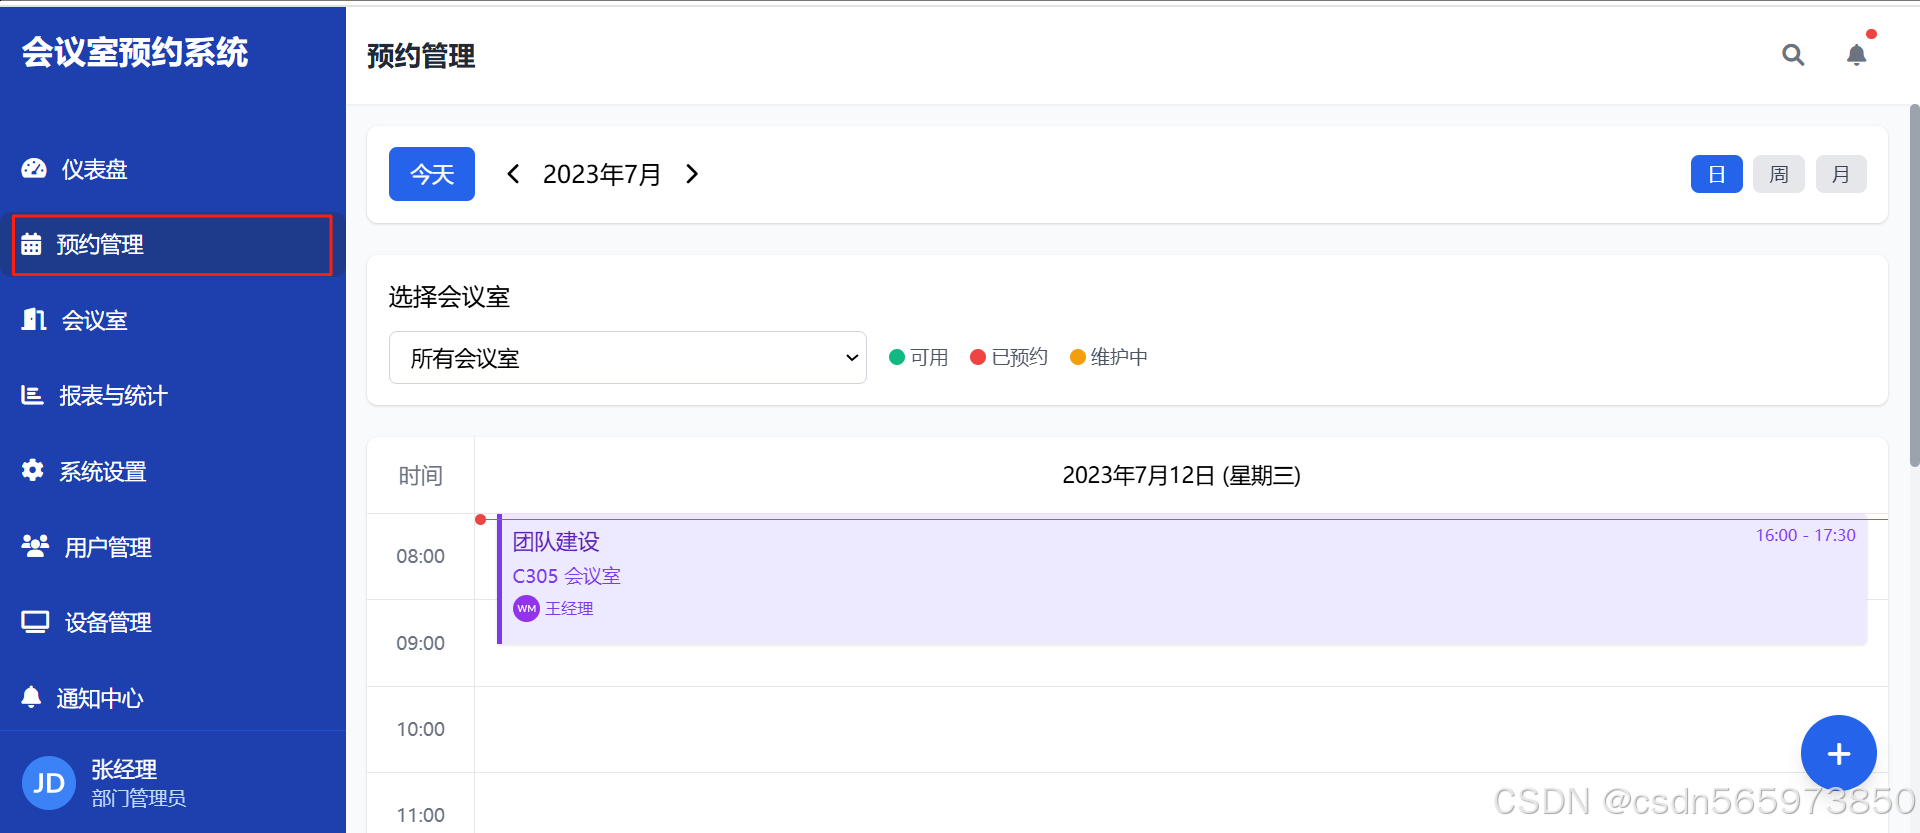This screenshot has height=833, width=1920.
Task: Click the 10:00 time row label
Action: 420,729
